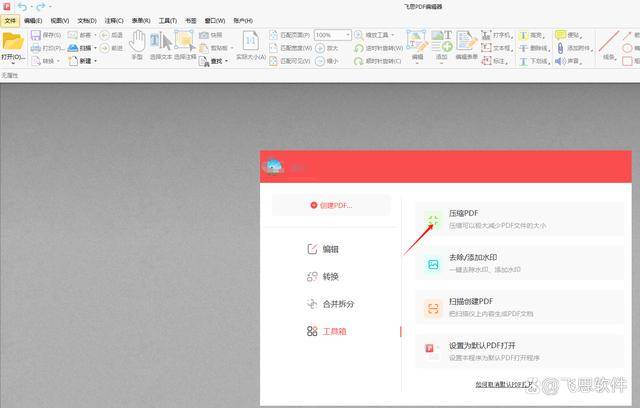The height and width of the screenshot is (408, 640).
Task: Switch to dialog's Convert (转换) sidebar tab
Action: (322, 277)
